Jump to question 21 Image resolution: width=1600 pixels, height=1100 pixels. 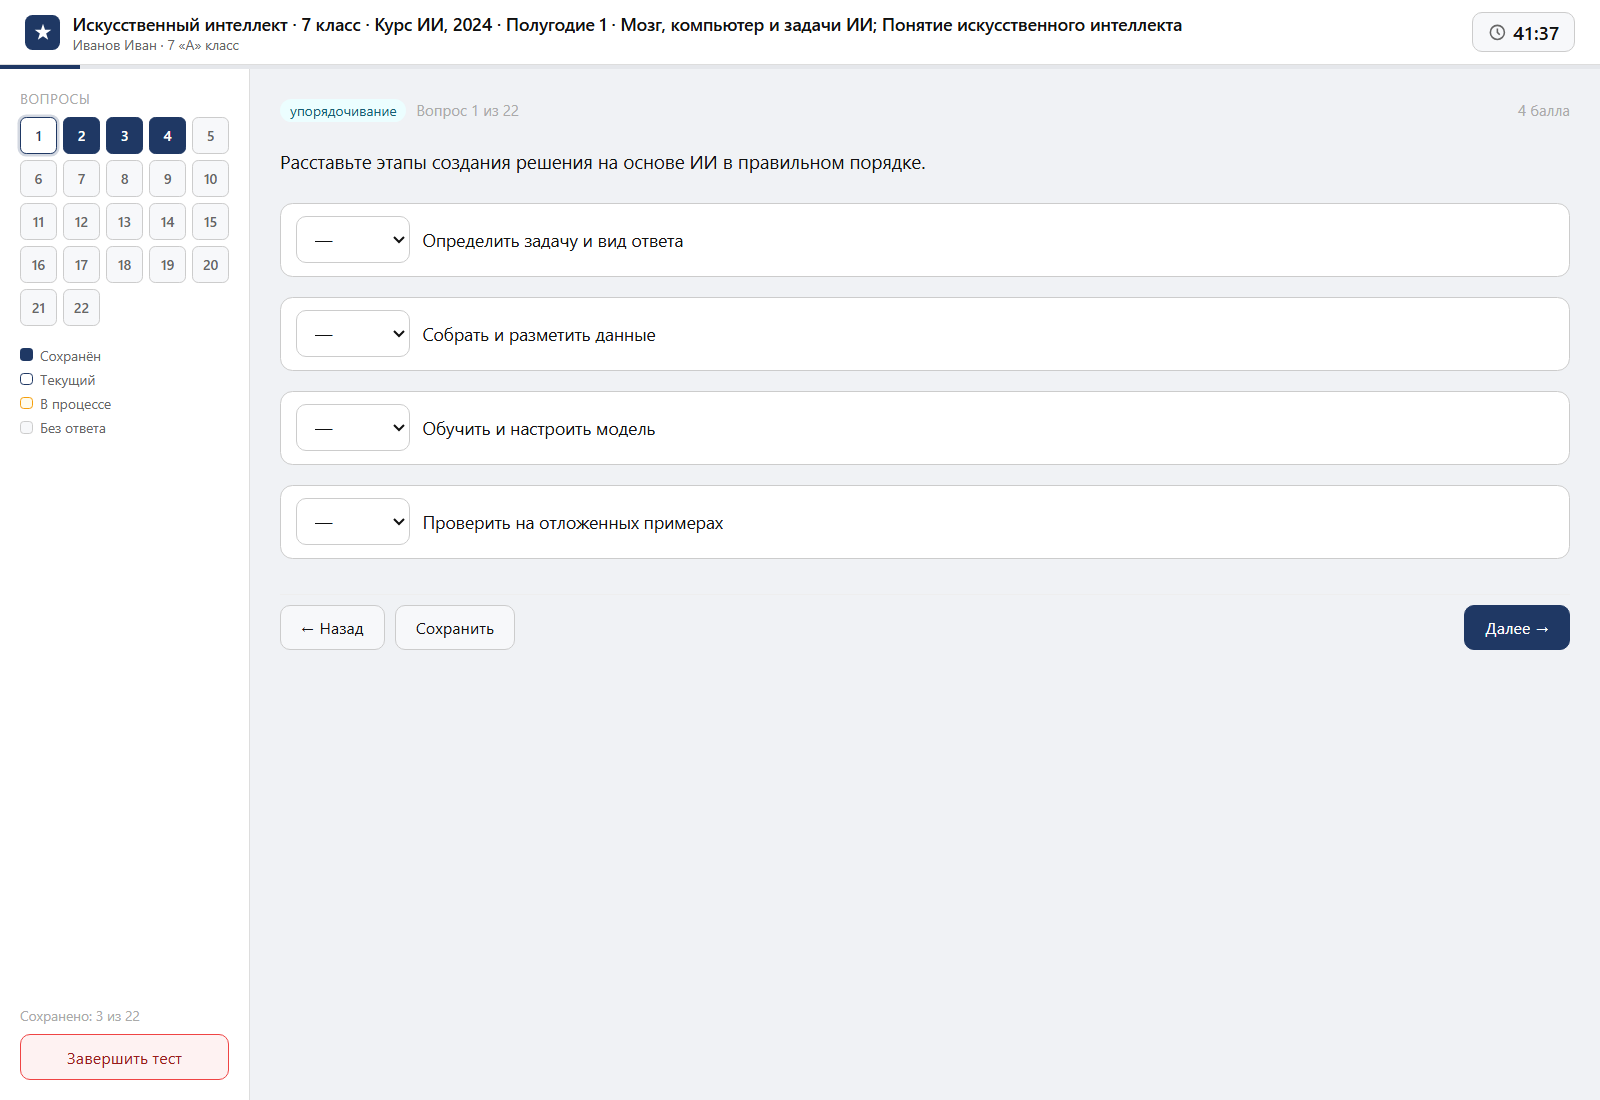[38, 308]
